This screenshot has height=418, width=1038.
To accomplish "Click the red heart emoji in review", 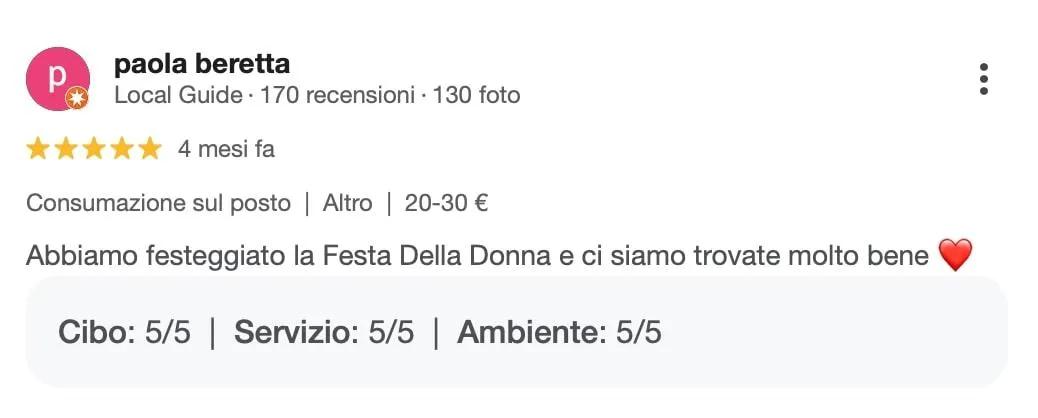I will coord(955,255).
